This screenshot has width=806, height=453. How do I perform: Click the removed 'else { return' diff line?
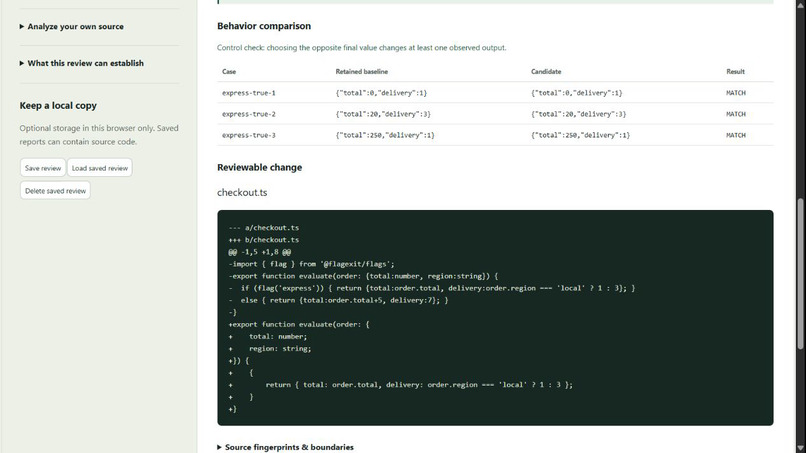coord(338,300)
